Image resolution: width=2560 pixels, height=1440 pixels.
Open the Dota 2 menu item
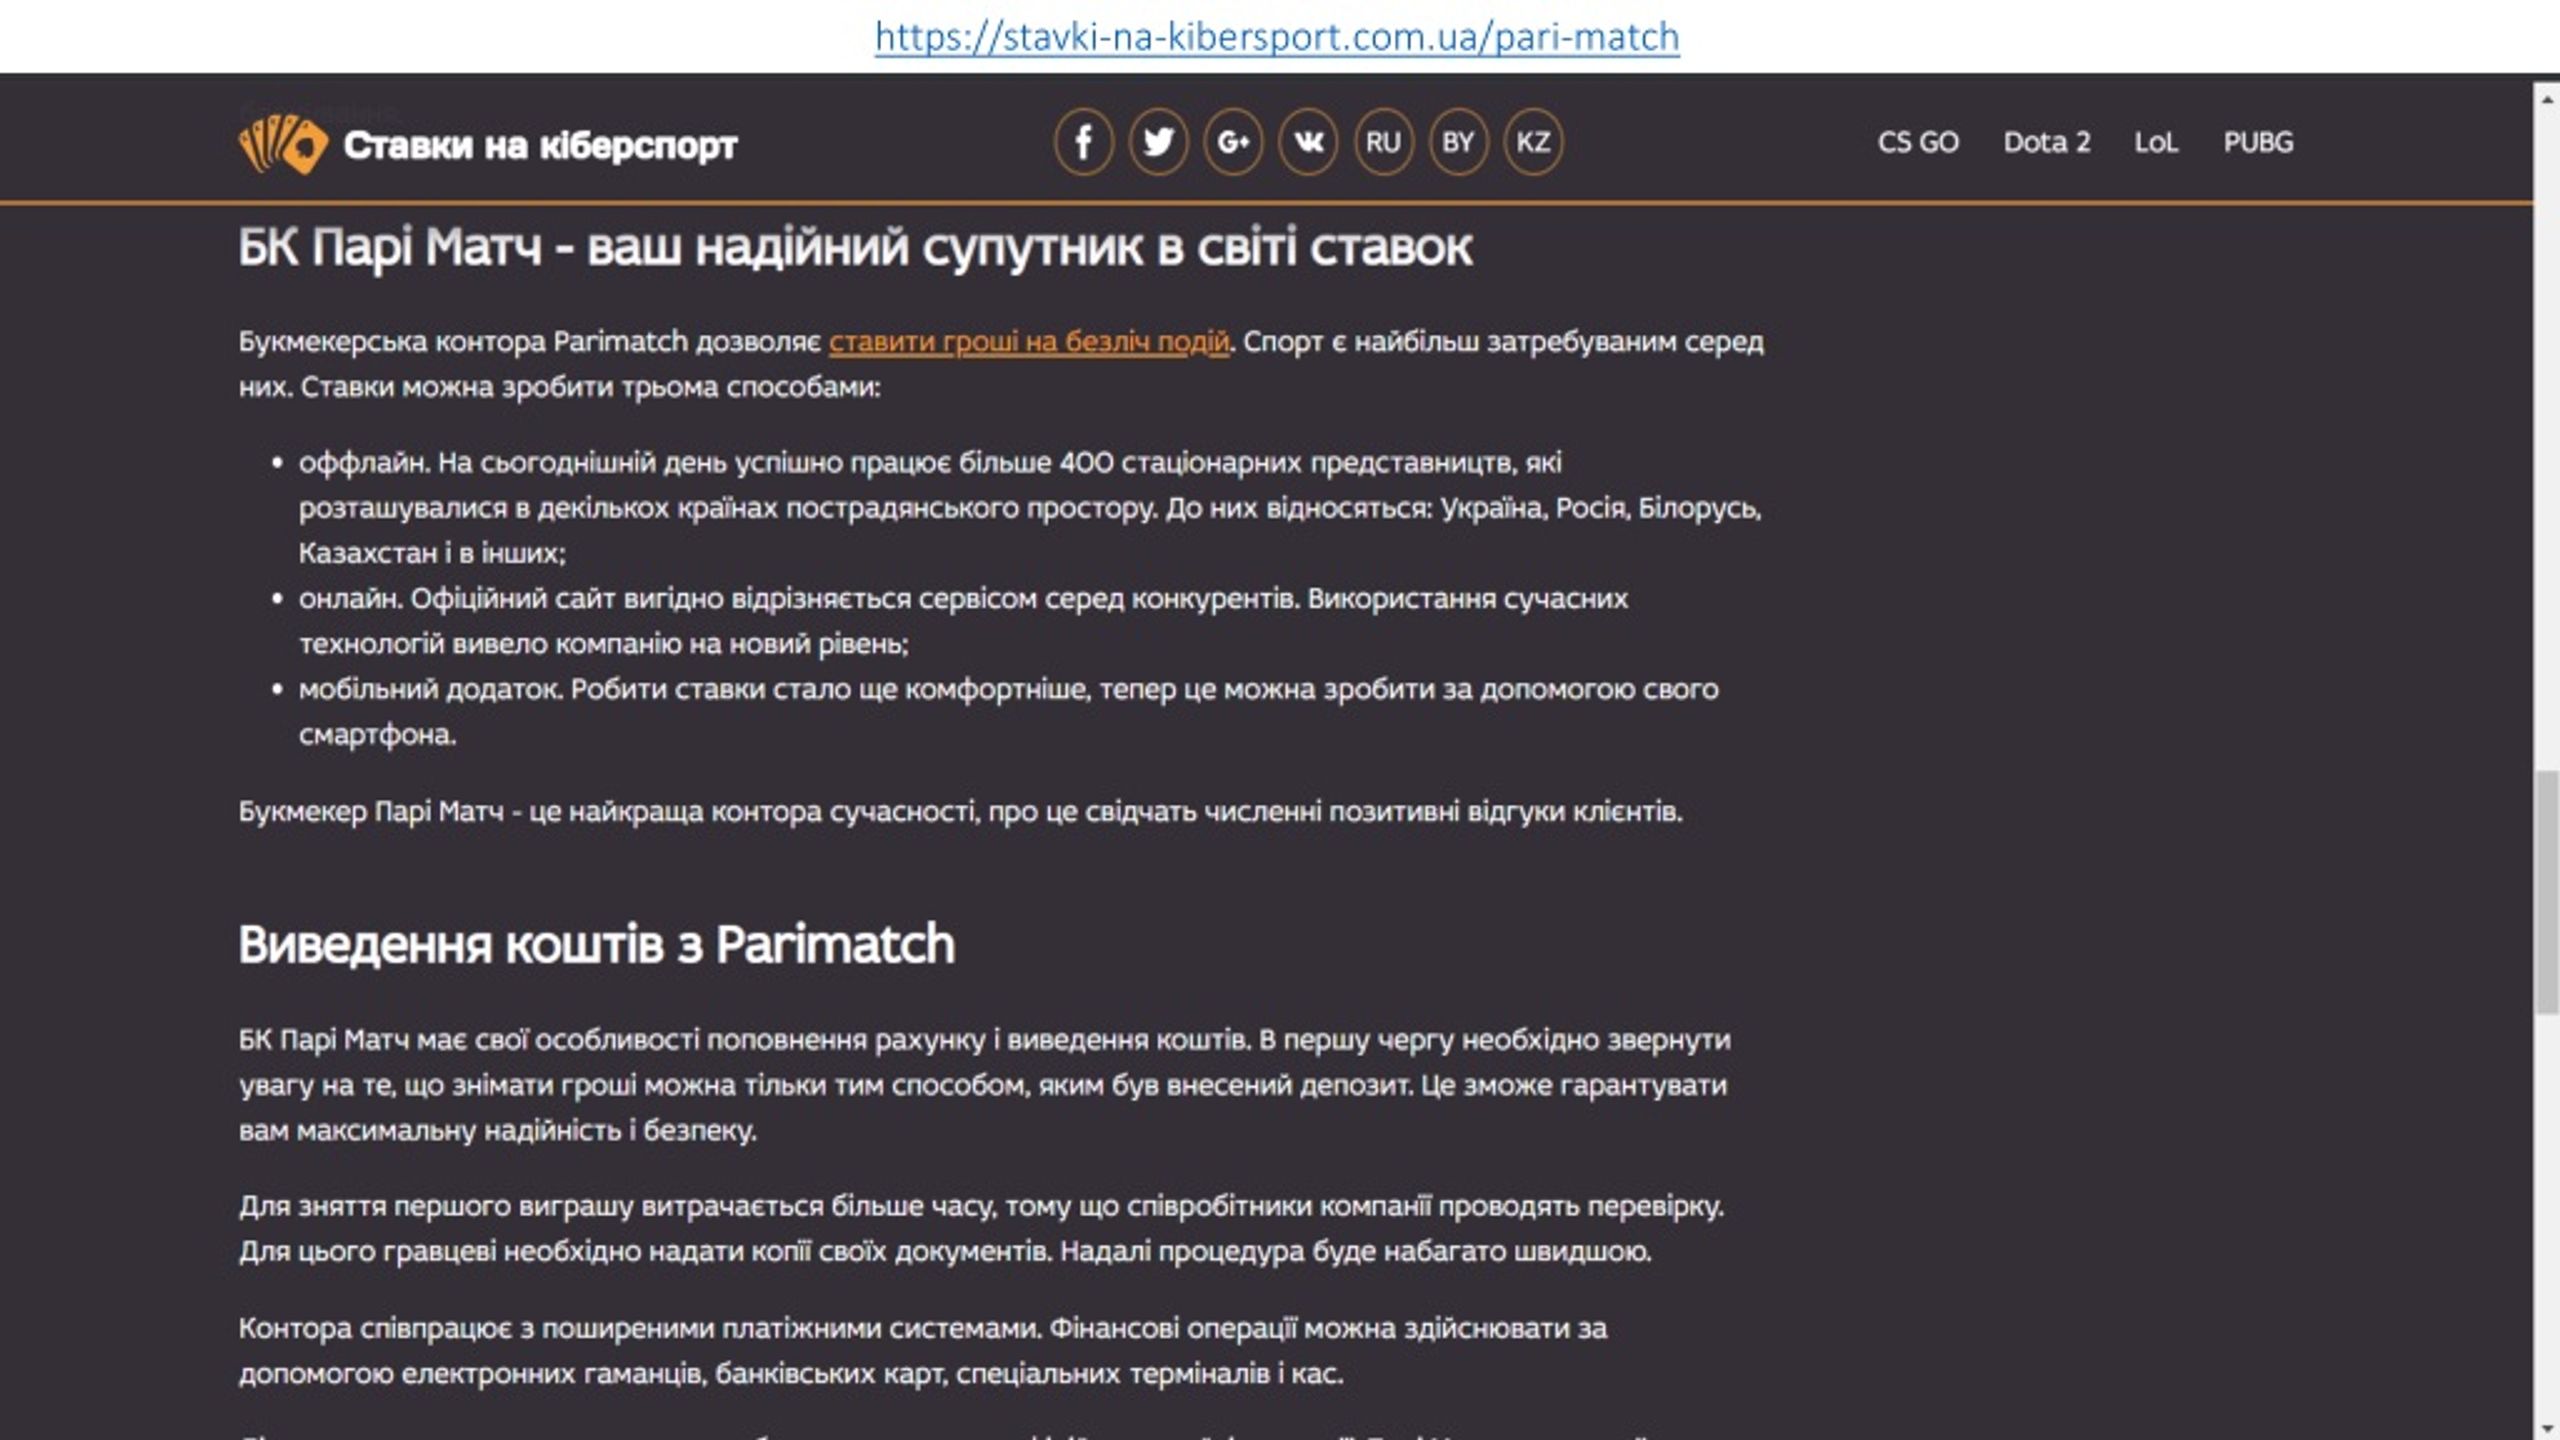[x=2047, y=142]
